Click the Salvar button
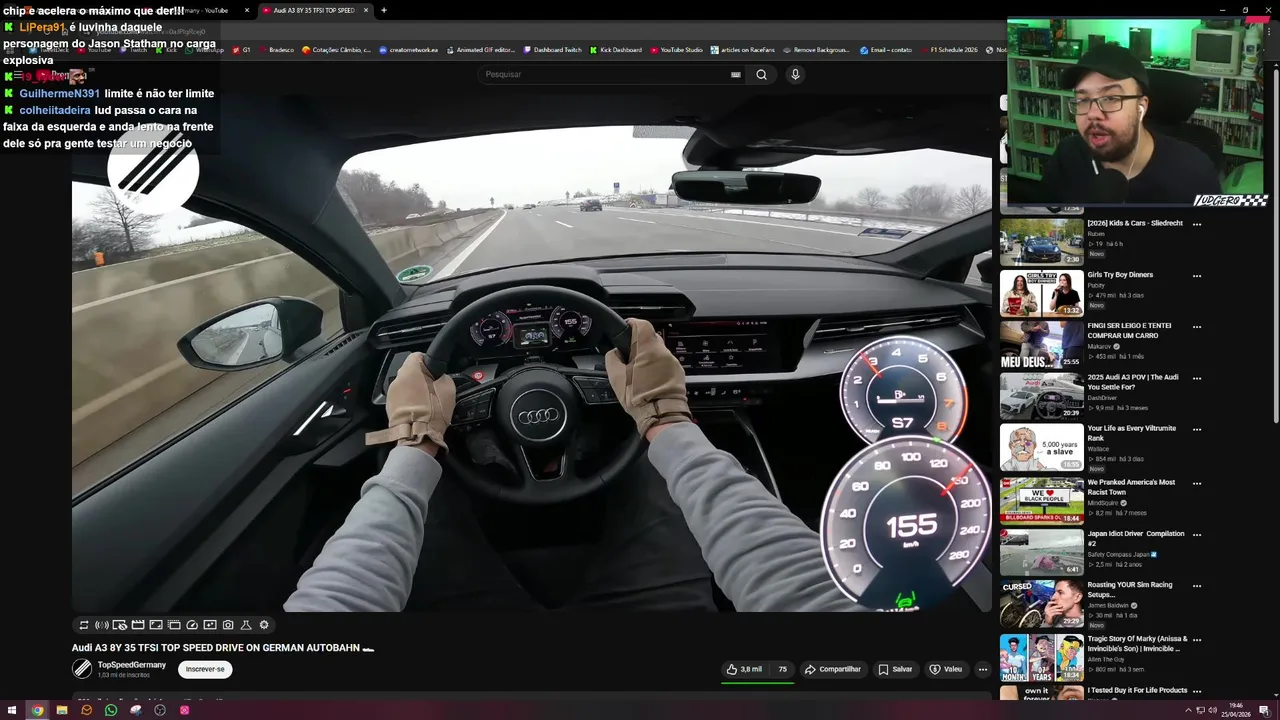Image resolution: width=1280 pixels, height=720 pixels. pos(895,669)
